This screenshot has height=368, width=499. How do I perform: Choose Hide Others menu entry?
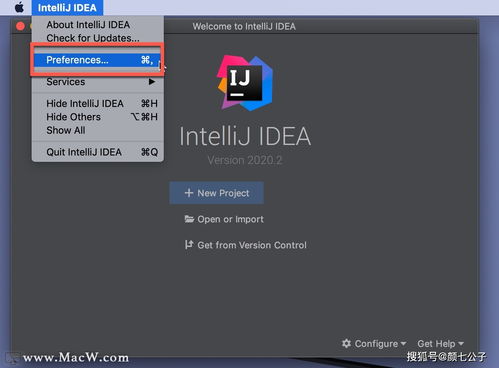[97, 117]
